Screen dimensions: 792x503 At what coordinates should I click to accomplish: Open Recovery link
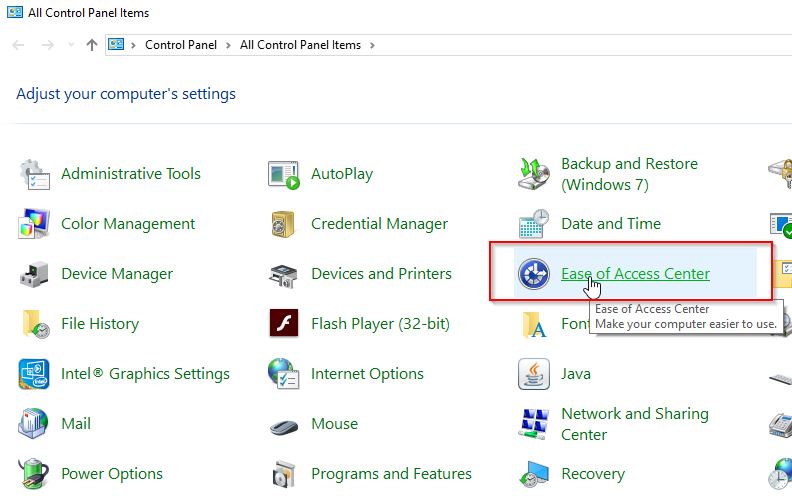(593, 474)
